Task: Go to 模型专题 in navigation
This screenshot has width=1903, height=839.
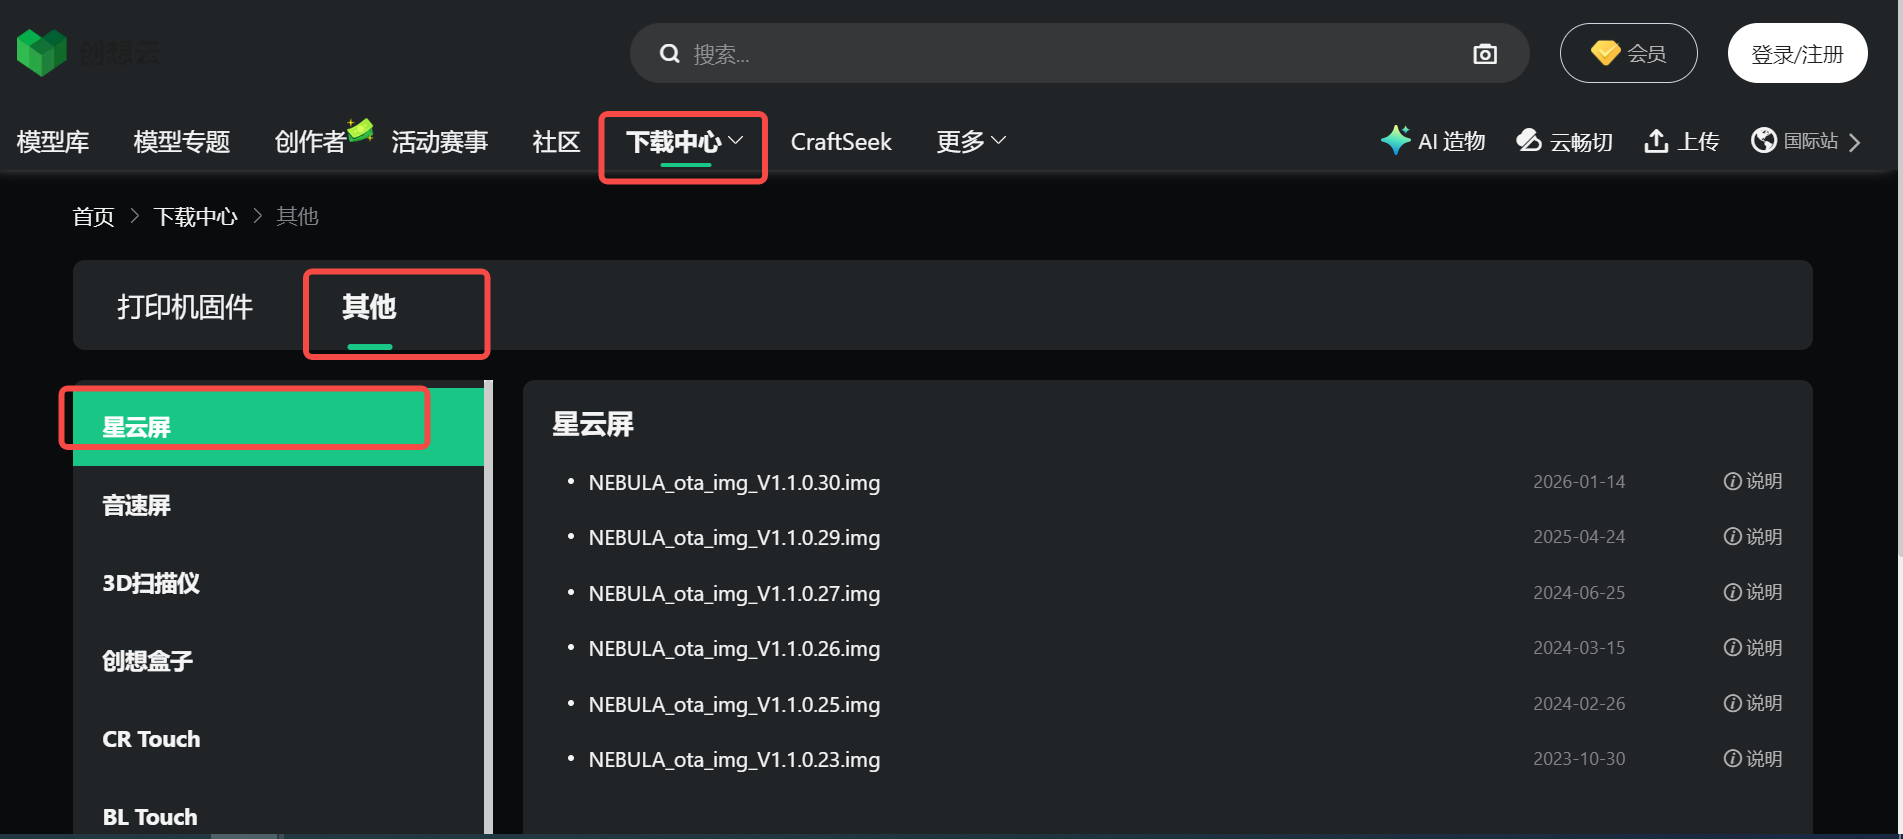Action: [182, 142]
